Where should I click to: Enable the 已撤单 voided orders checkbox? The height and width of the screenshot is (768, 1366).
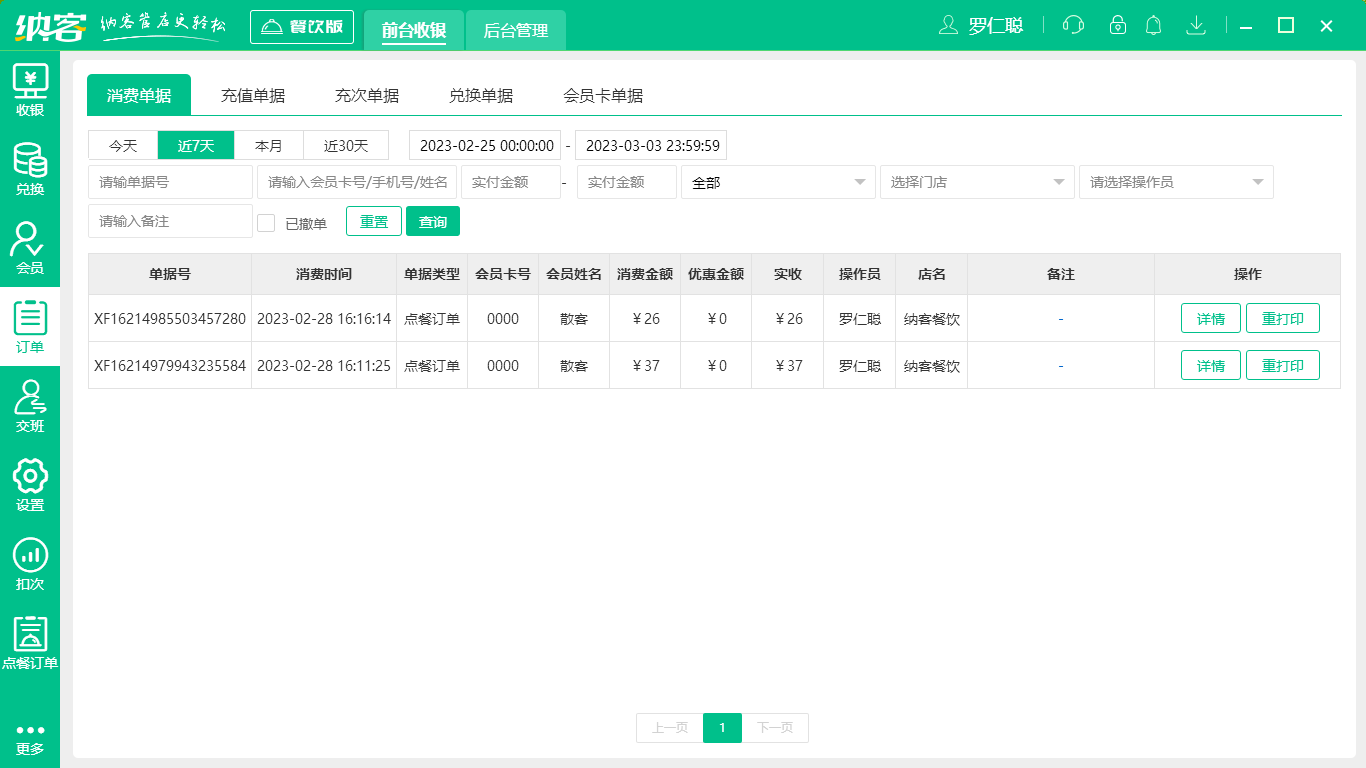266,221
